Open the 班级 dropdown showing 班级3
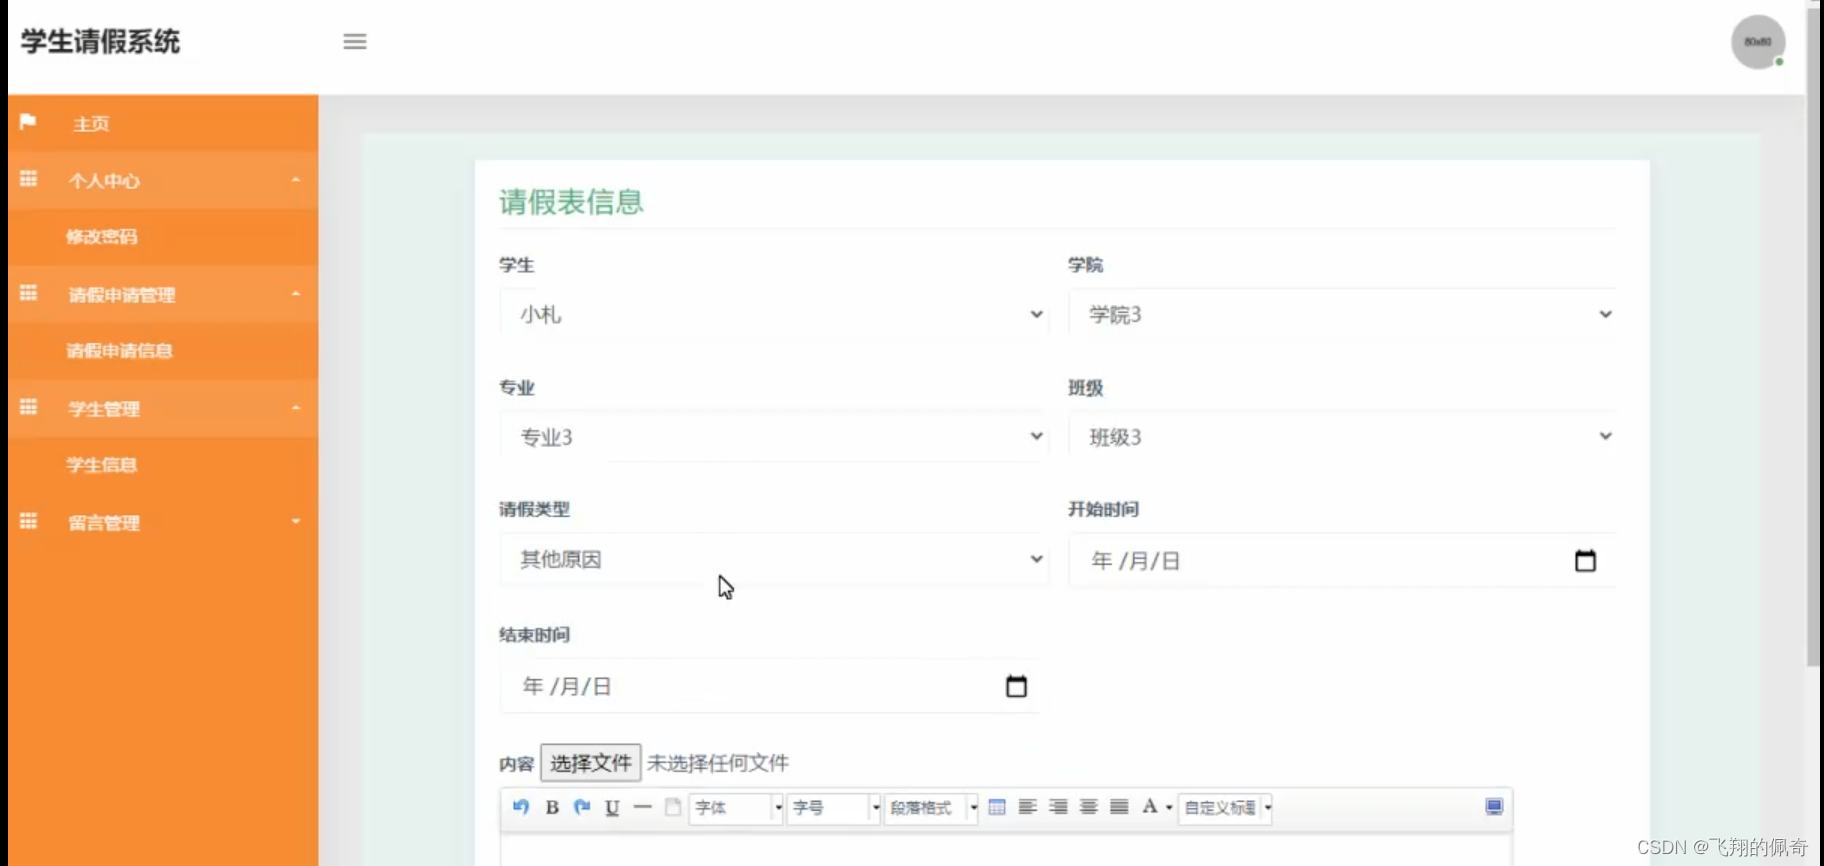Image resolution: width=1824 pixels, height=866 pixels. pos(1342,437)
